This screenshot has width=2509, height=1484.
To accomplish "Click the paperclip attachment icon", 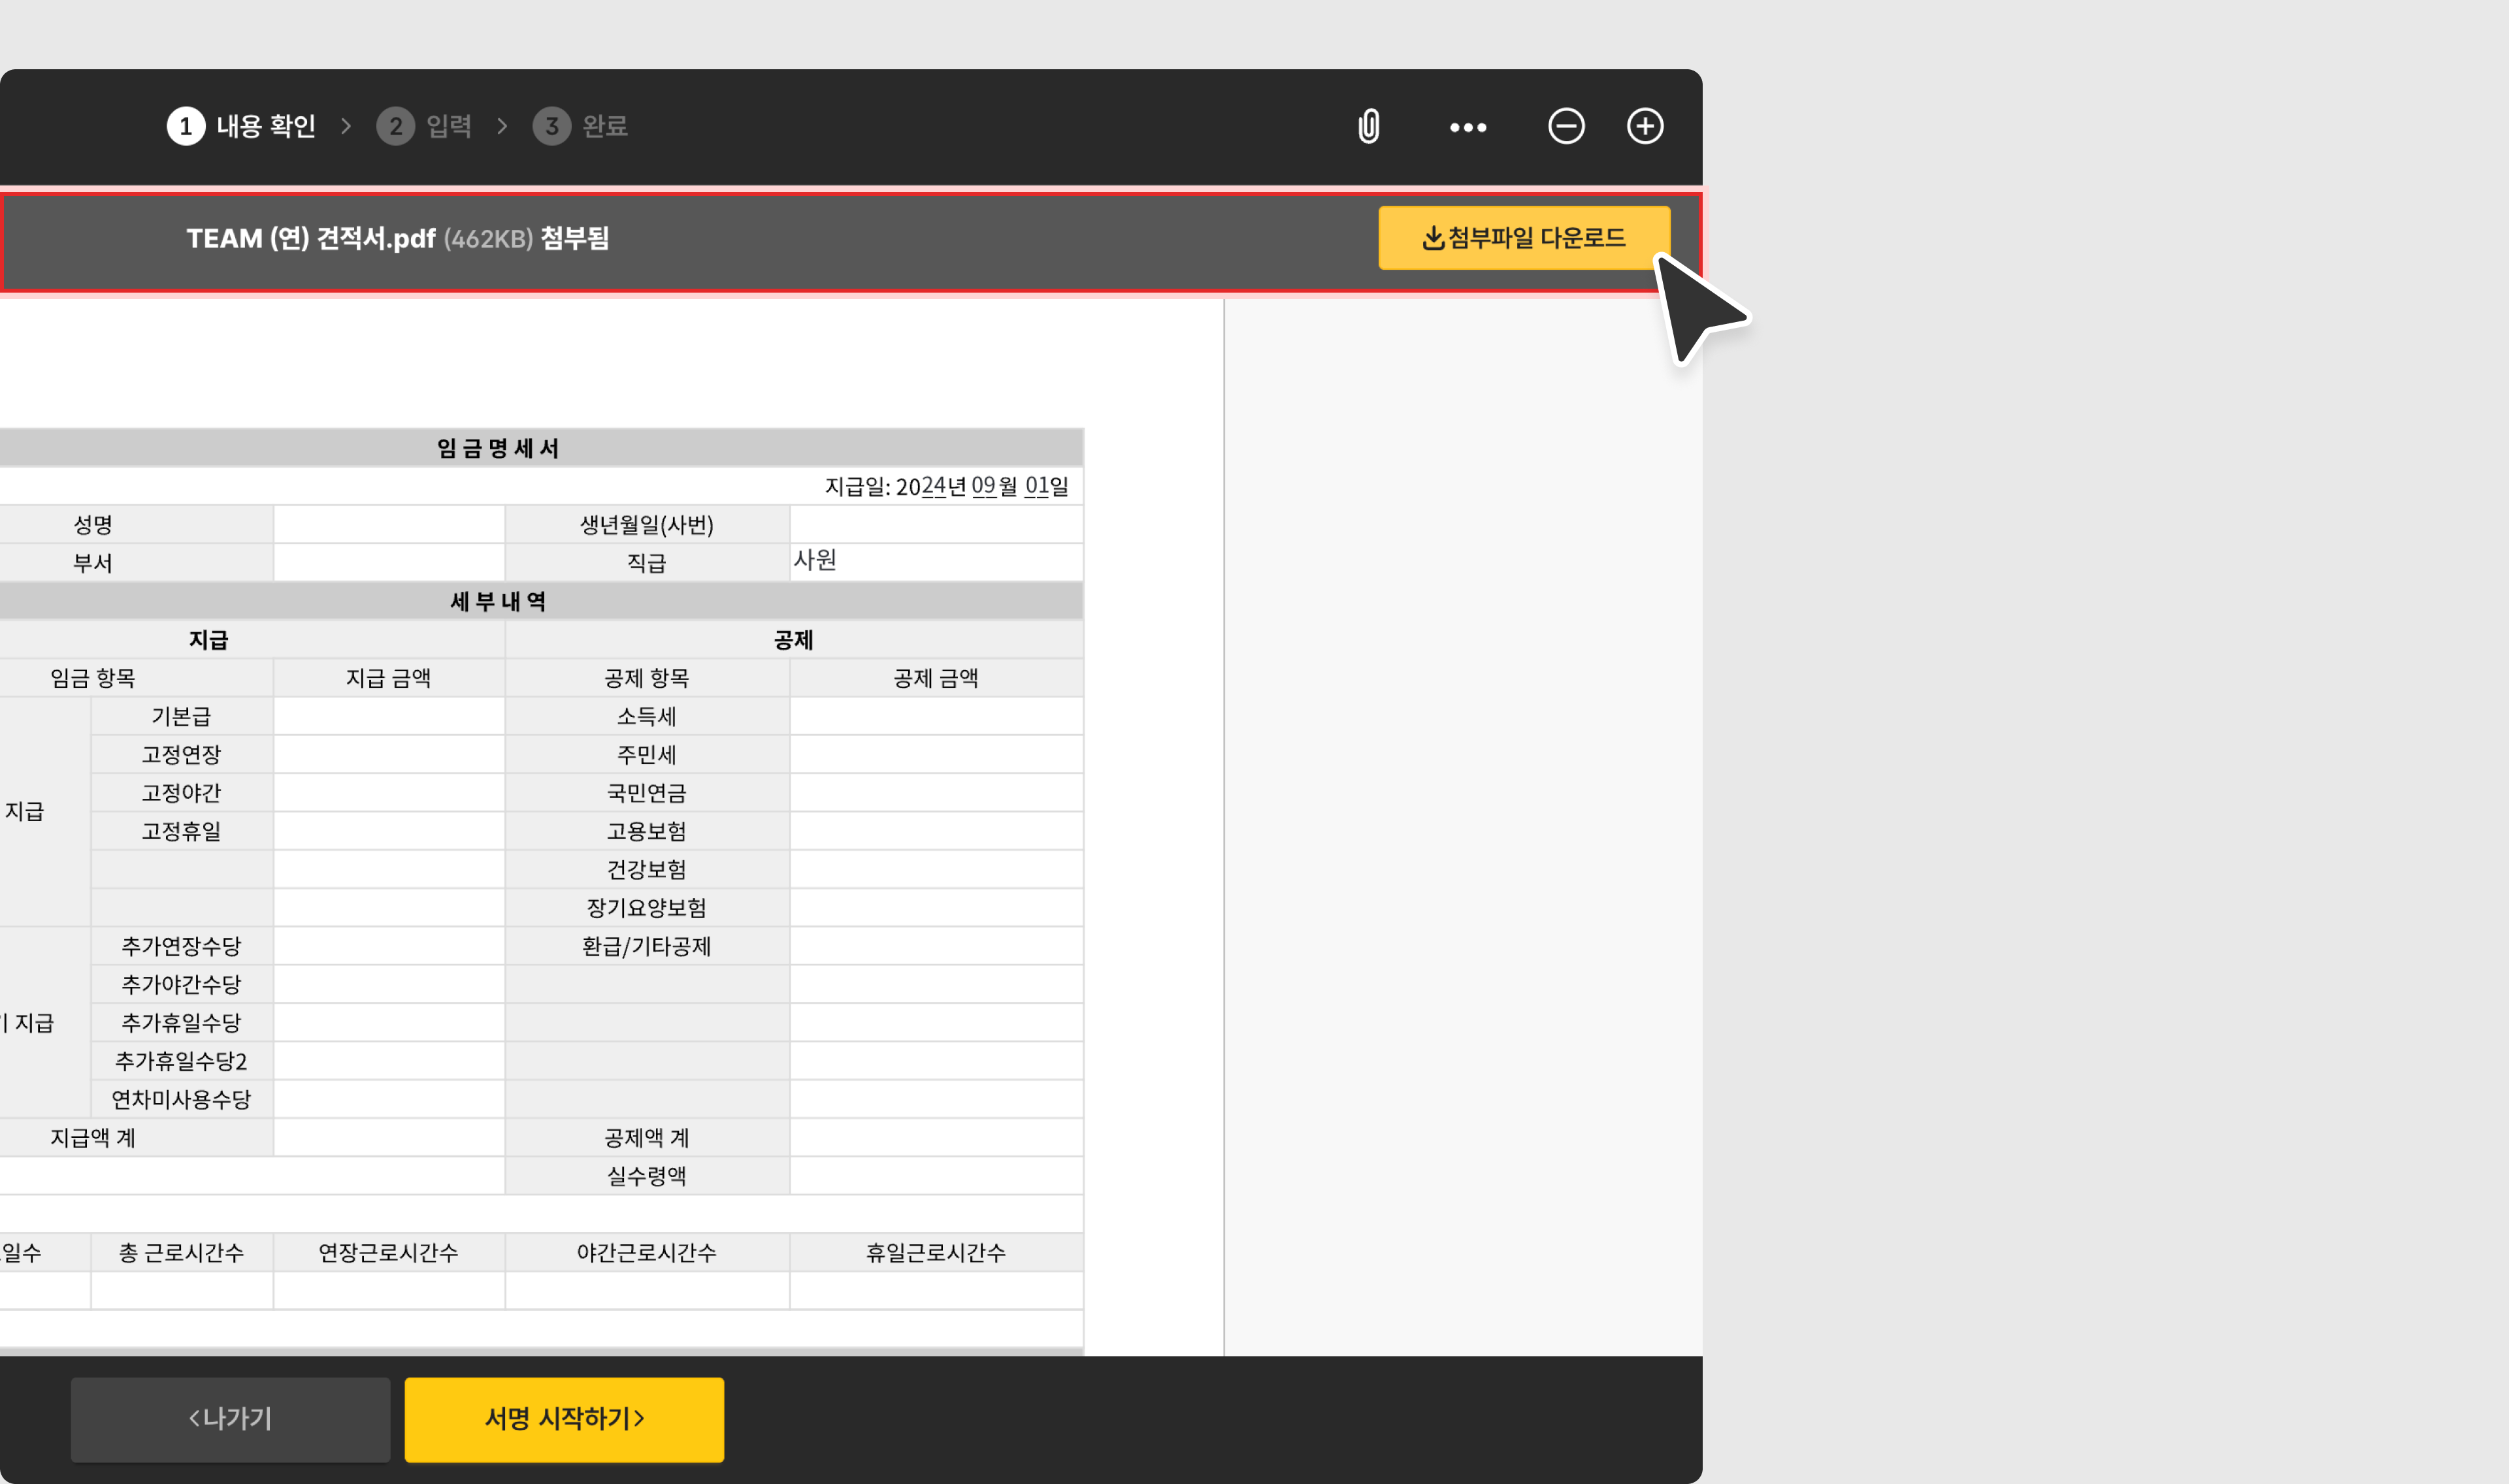I will 1368,127.
